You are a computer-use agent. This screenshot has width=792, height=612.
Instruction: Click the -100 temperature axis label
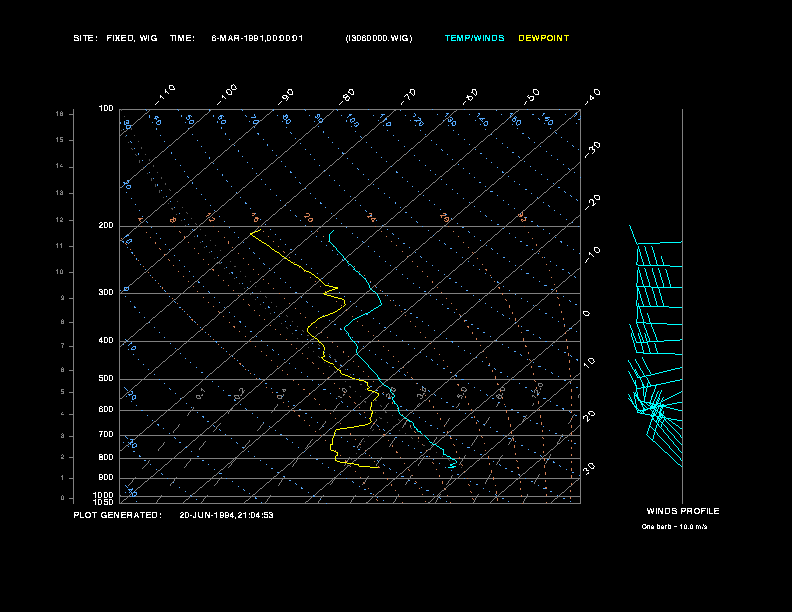pos(227,95)
